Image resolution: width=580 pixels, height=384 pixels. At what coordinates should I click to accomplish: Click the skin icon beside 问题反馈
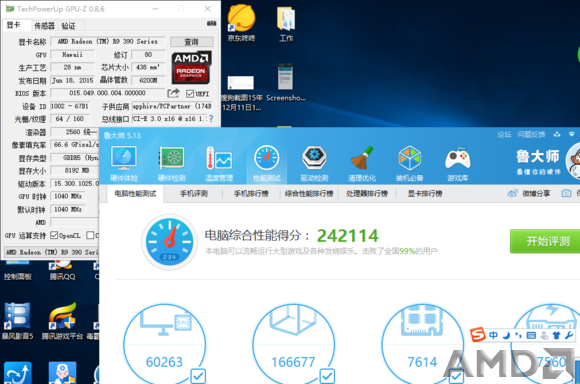point(557,134)
